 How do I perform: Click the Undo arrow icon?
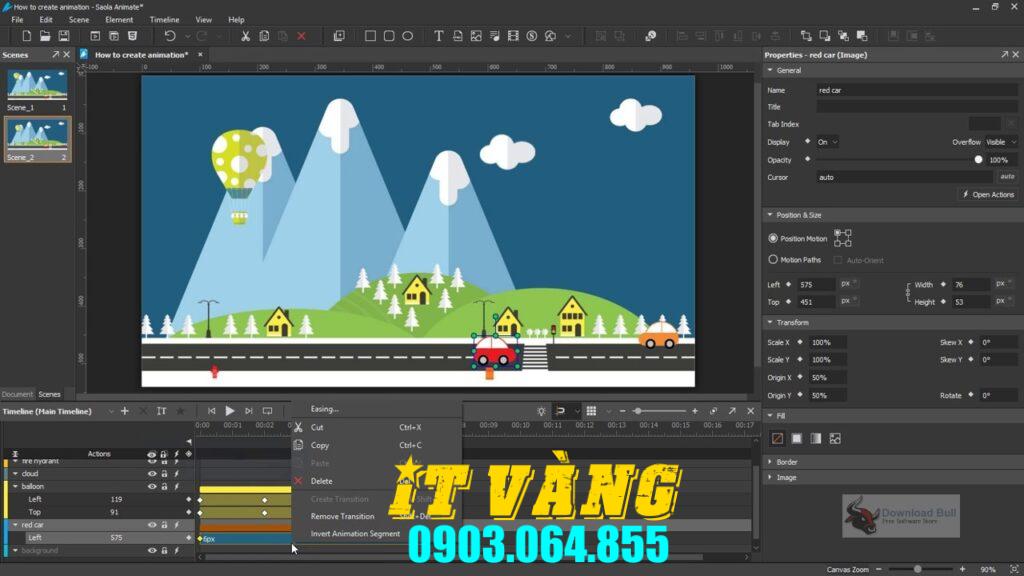pyautogui.click(x=171, y=35)
